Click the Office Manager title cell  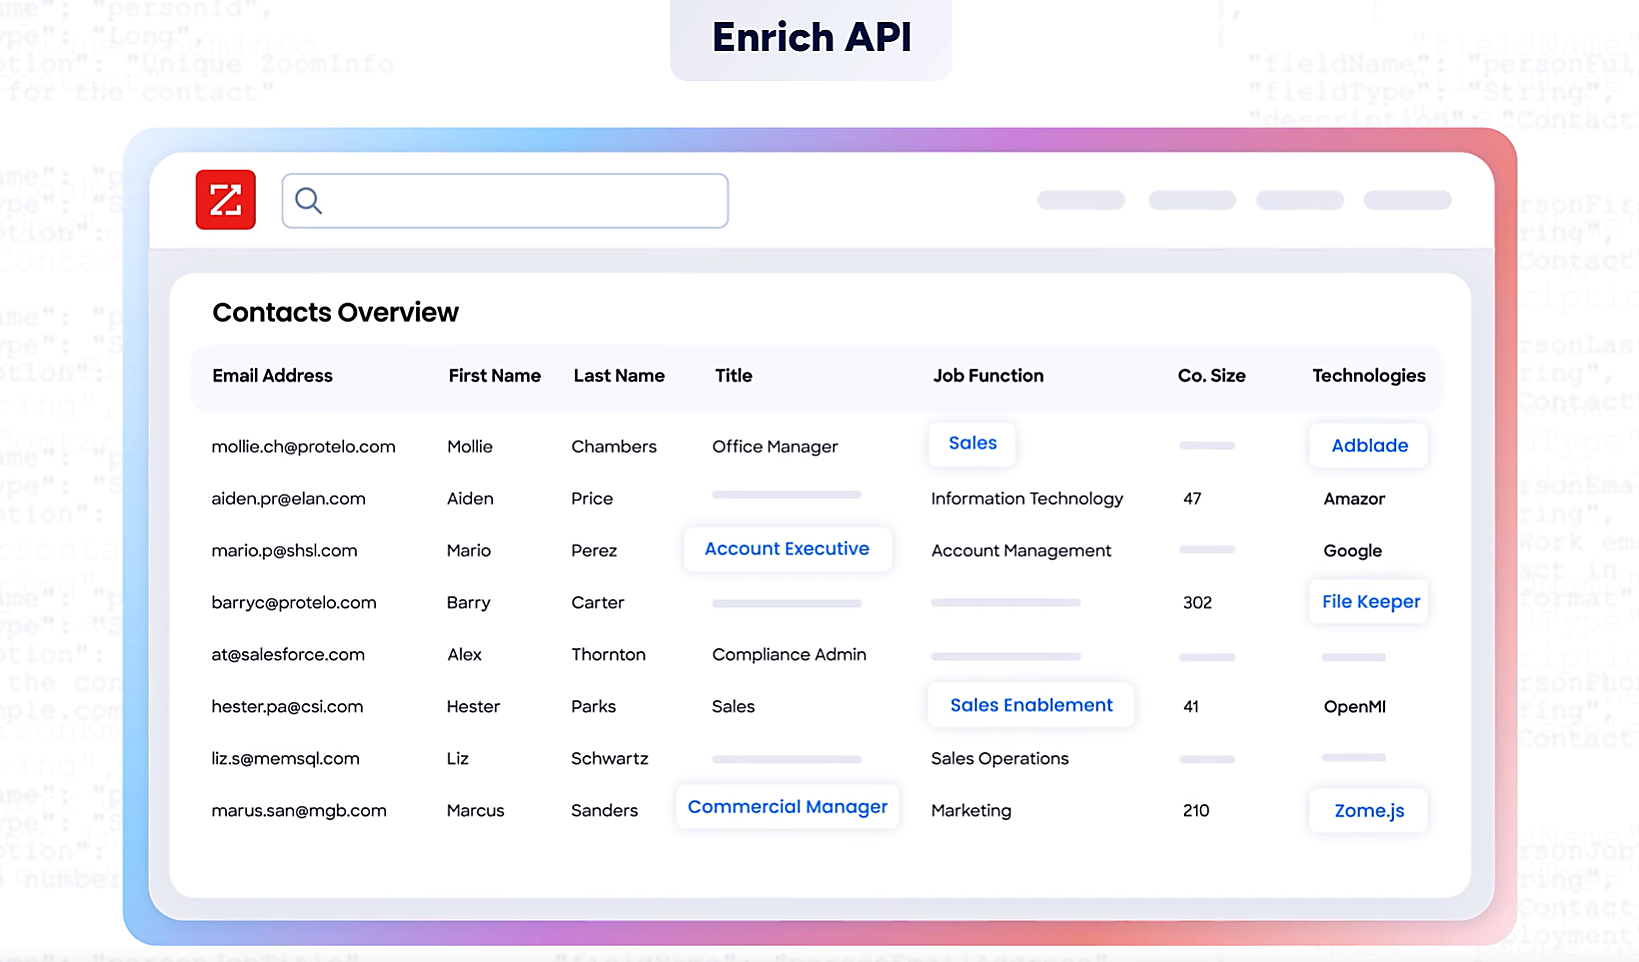(x=774, y=447)
